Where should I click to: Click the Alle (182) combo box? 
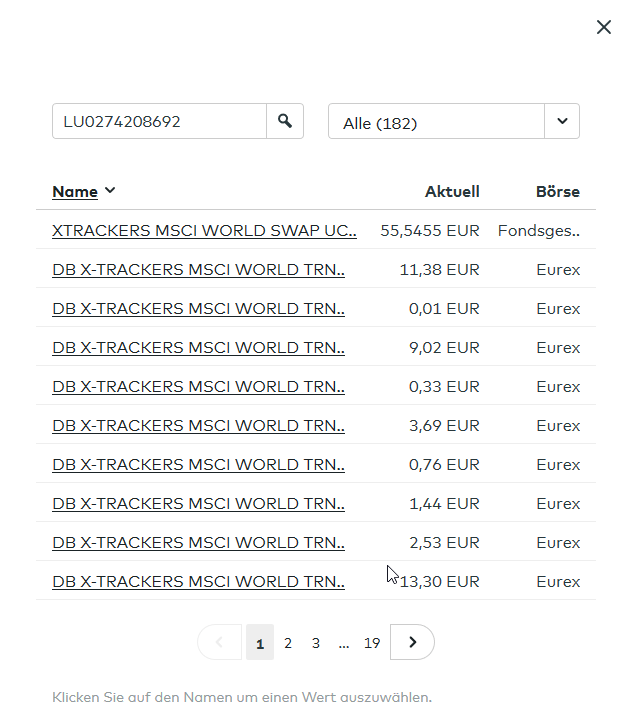(436, 123)
